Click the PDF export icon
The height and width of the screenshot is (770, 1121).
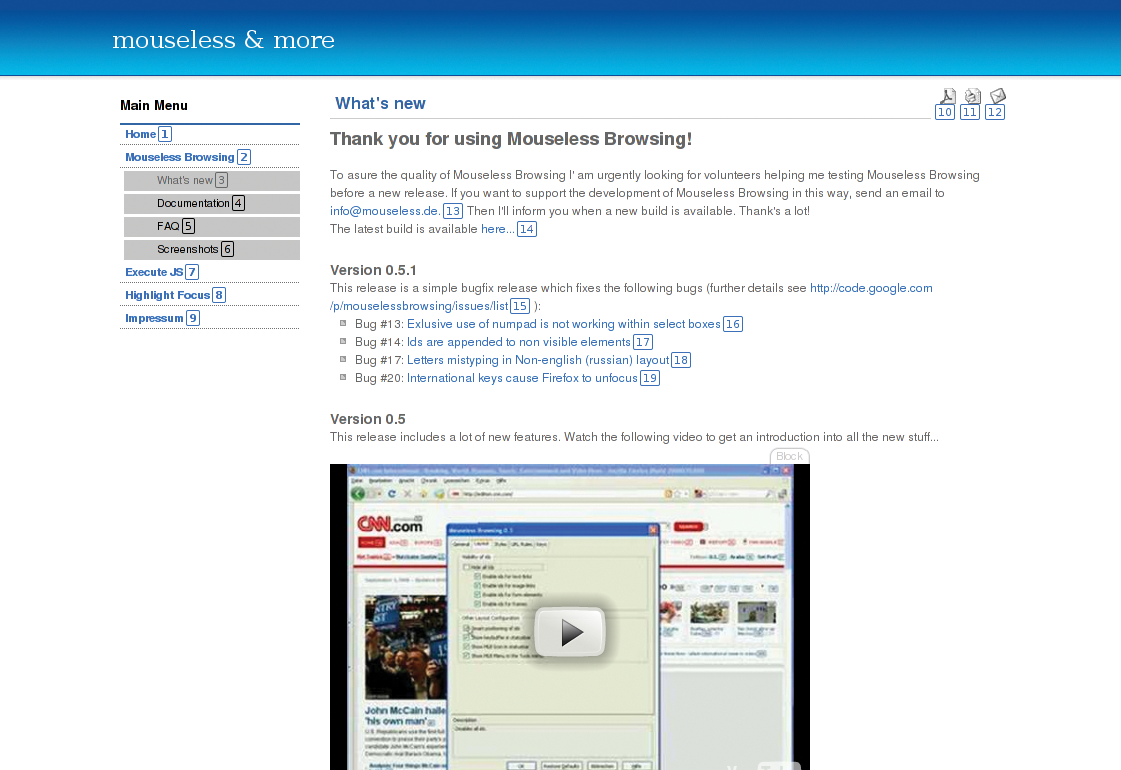(947, 97)
